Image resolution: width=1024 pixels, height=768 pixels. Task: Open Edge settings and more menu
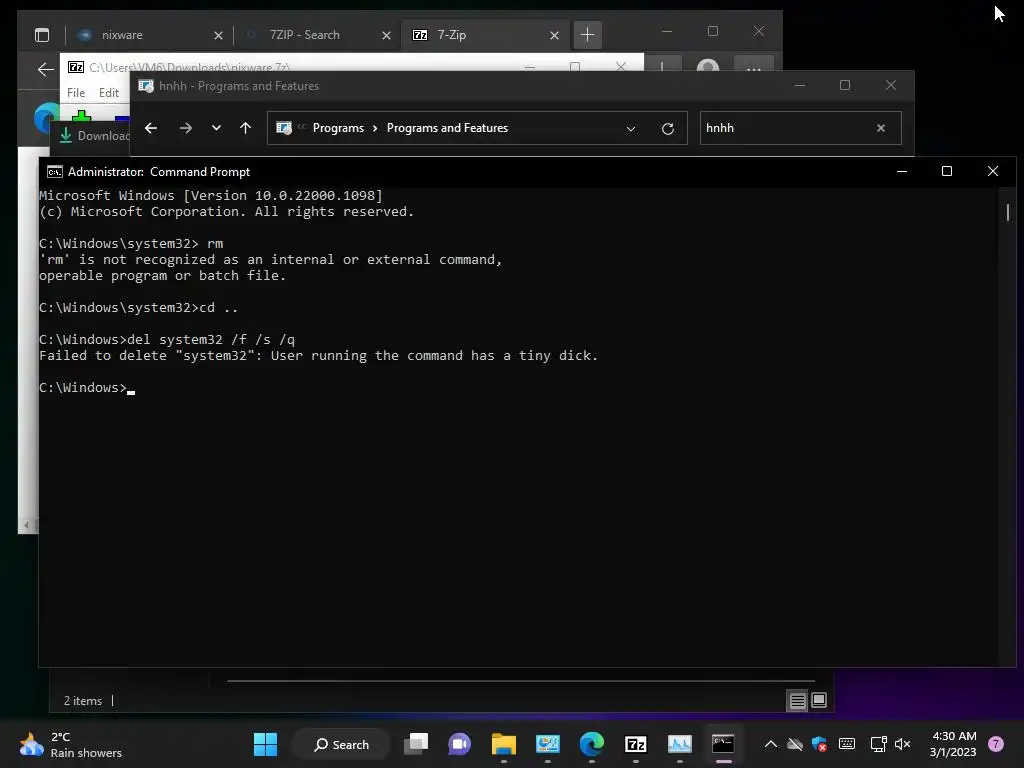coord(754,69)
